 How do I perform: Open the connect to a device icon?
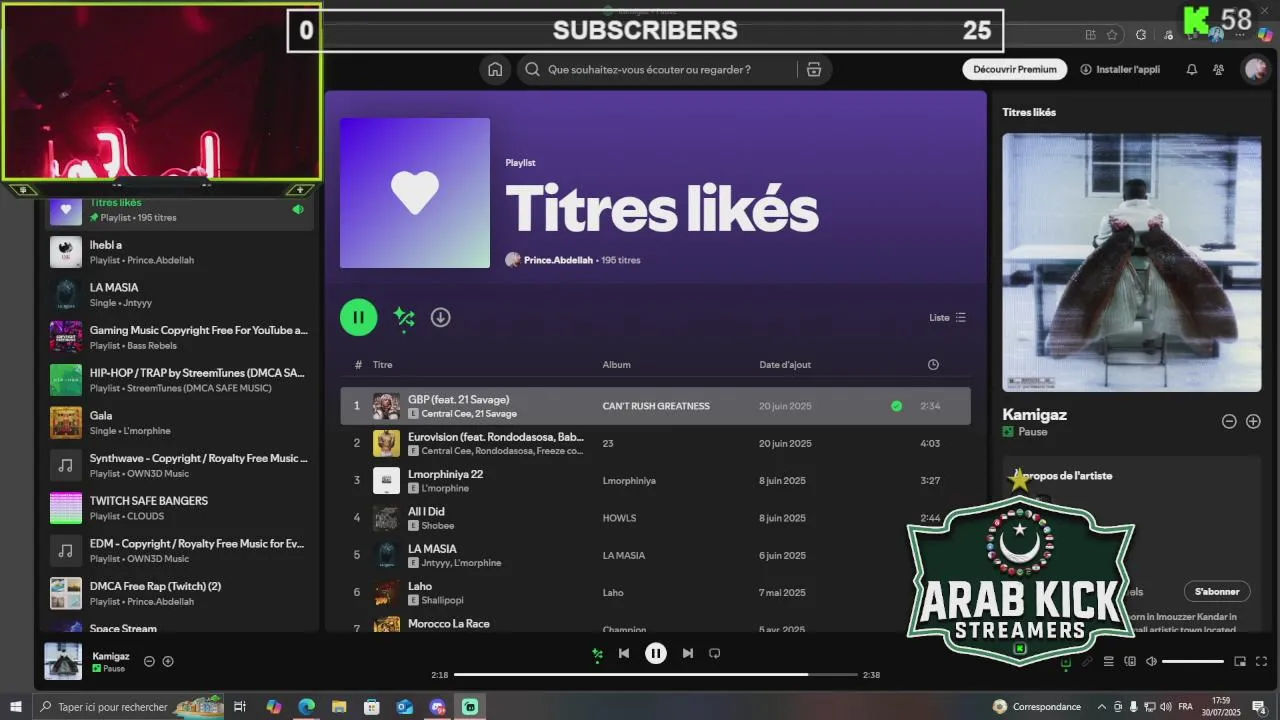click(1130, 661)
